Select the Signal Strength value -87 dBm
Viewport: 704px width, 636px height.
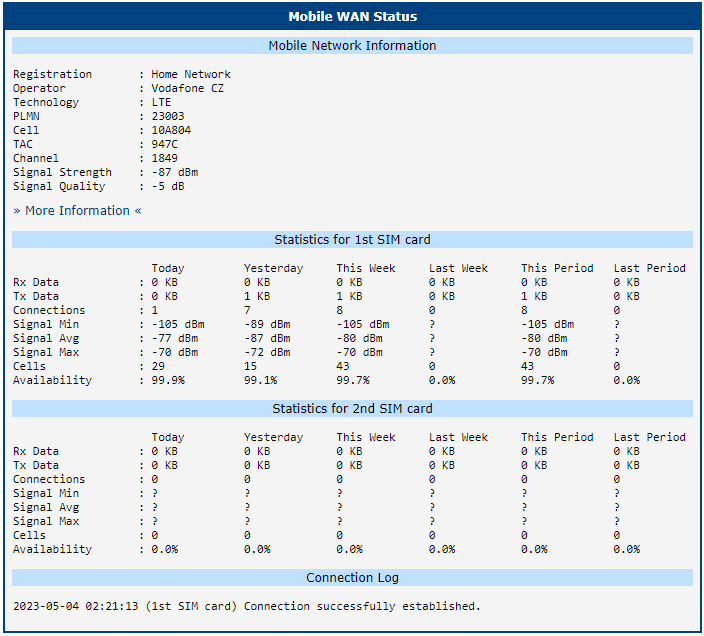[175, 172]
